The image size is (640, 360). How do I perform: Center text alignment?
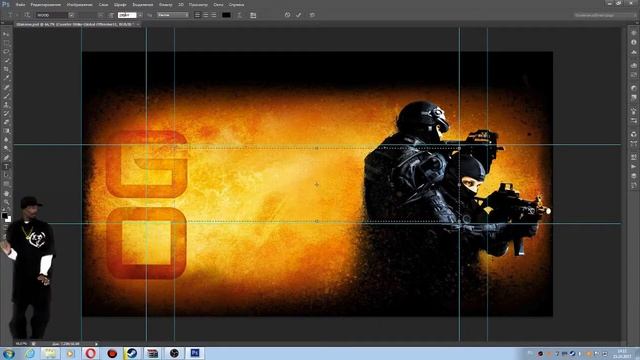[205, 15]
